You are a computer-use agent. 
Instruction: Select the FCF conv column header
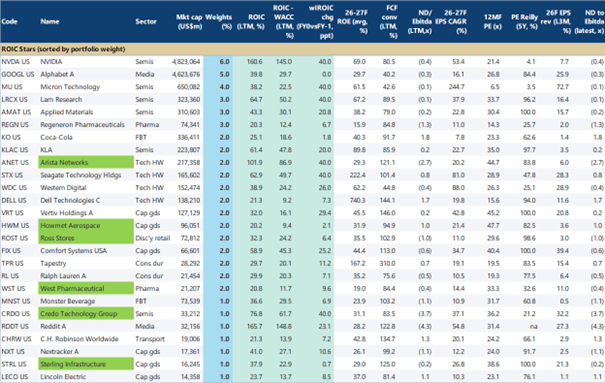click(390, 22)
